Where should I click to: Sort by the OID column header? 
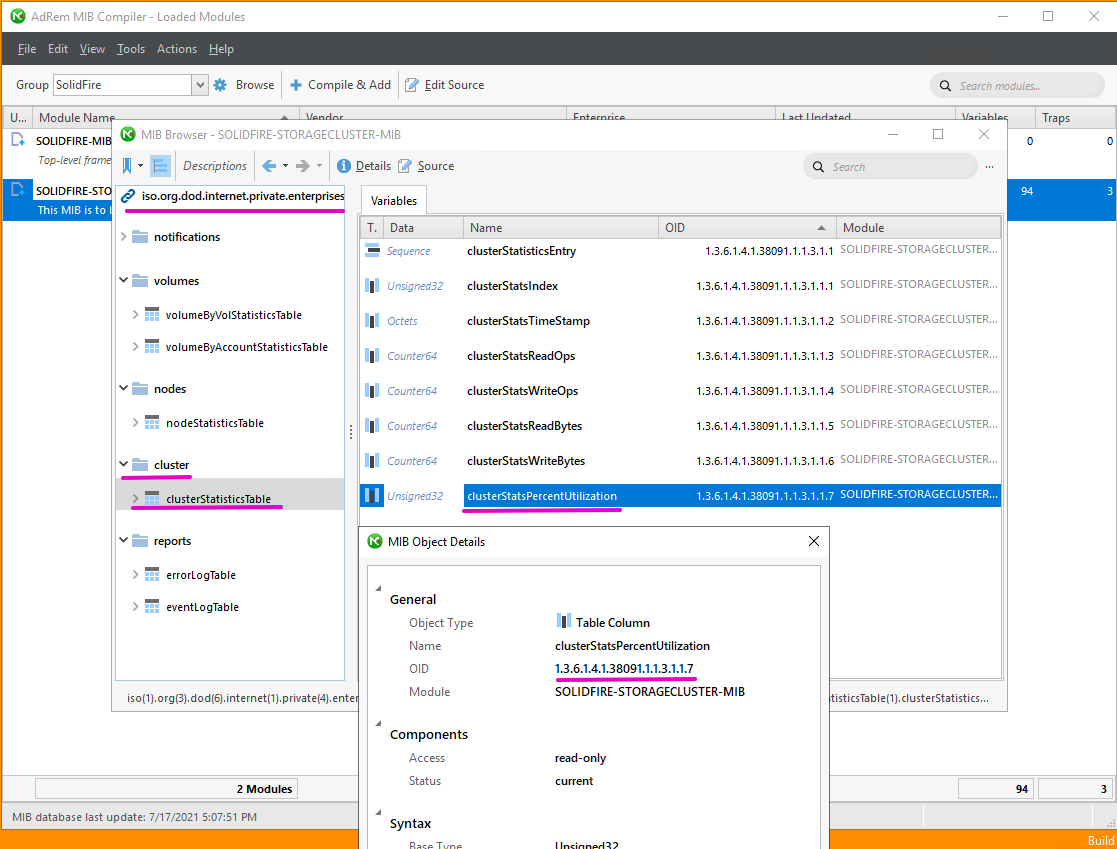[x=747, y=228]
